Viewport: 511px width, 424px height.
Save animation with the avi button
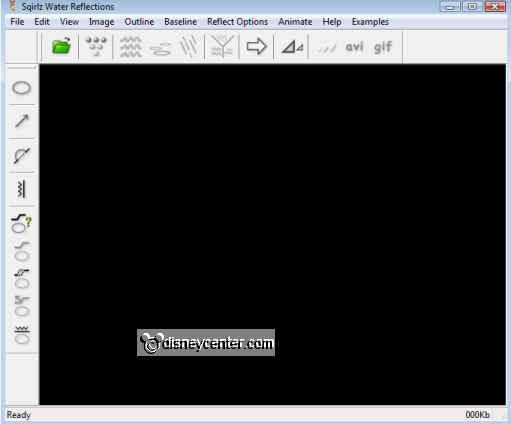tap(354, 47)
